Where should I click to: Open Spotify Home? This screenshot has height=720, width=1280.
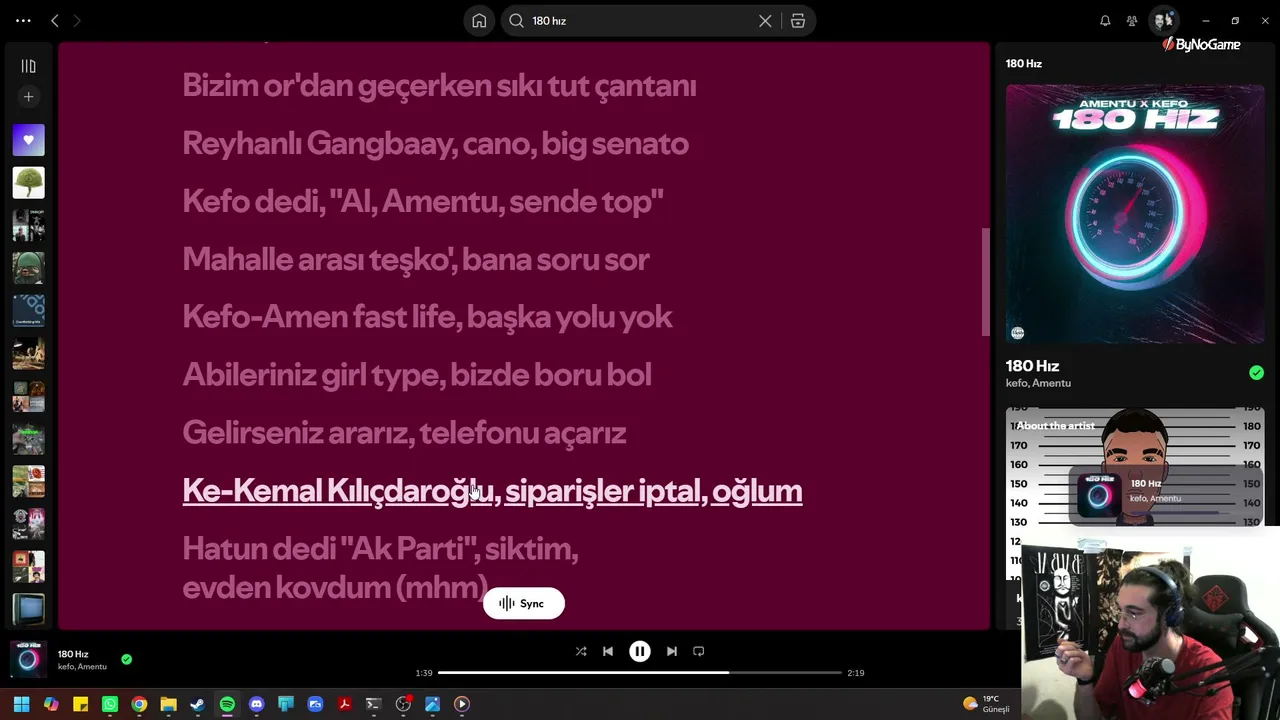point(479,20)
